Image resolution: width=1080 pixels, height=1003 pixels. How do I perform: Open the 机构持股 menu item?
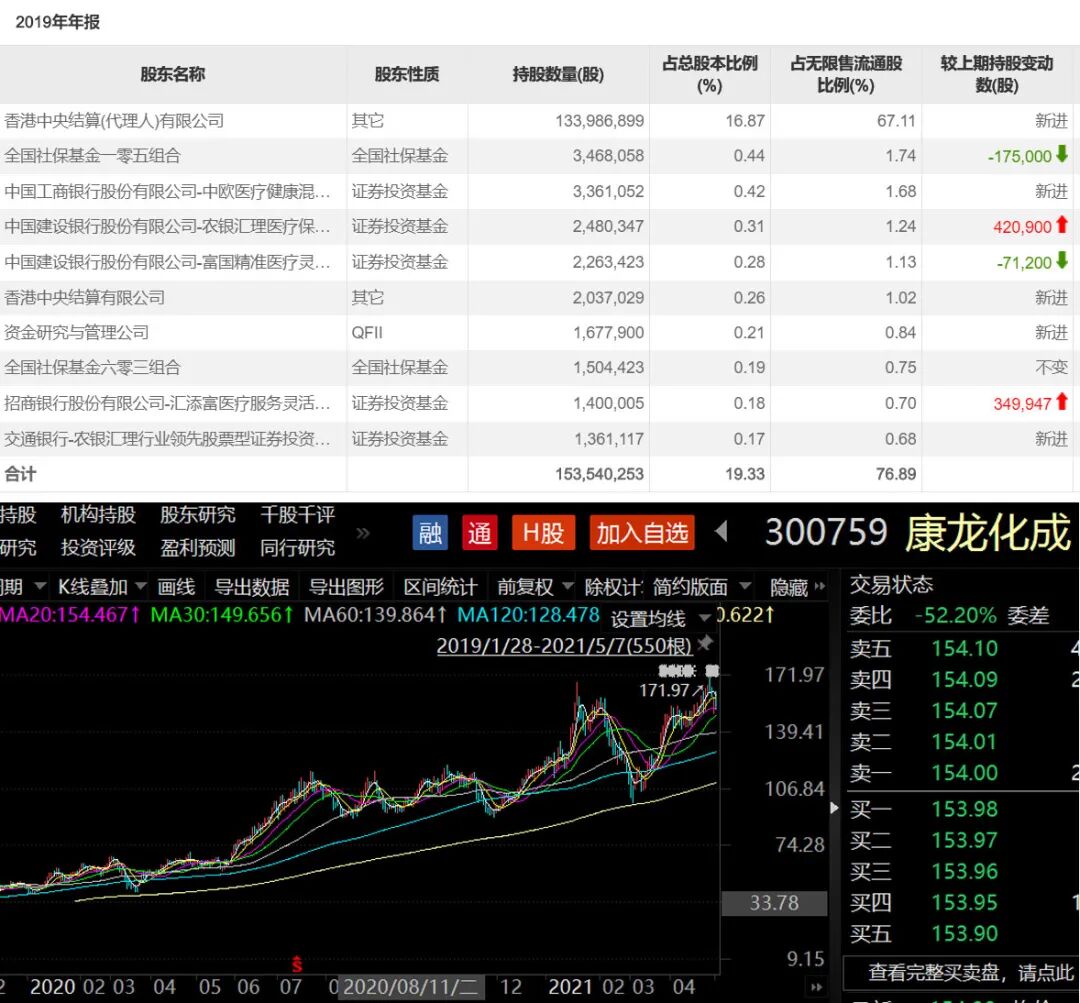click(98, 515)
